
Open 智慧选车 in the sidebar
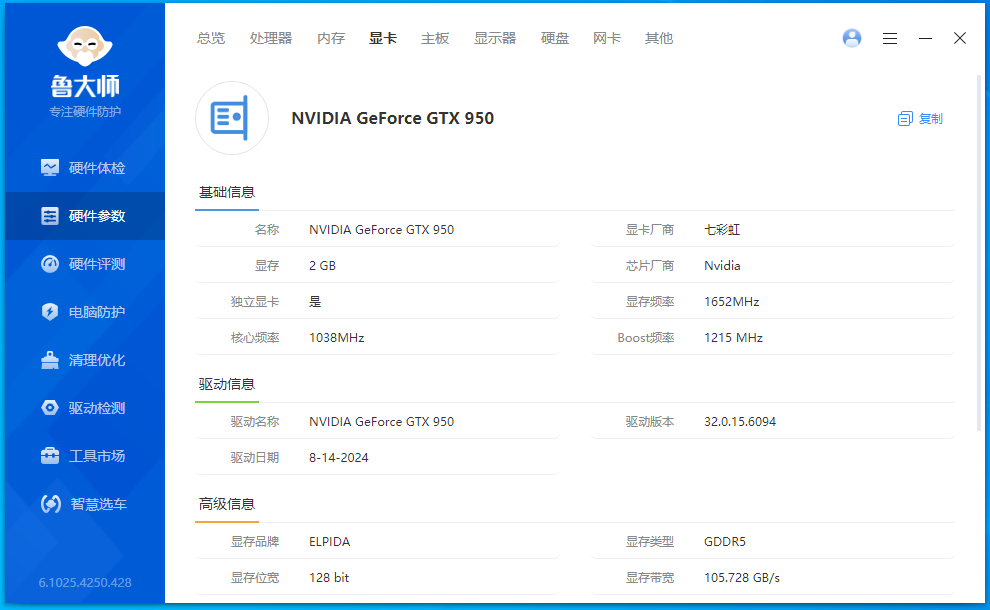tap(84, 504)
